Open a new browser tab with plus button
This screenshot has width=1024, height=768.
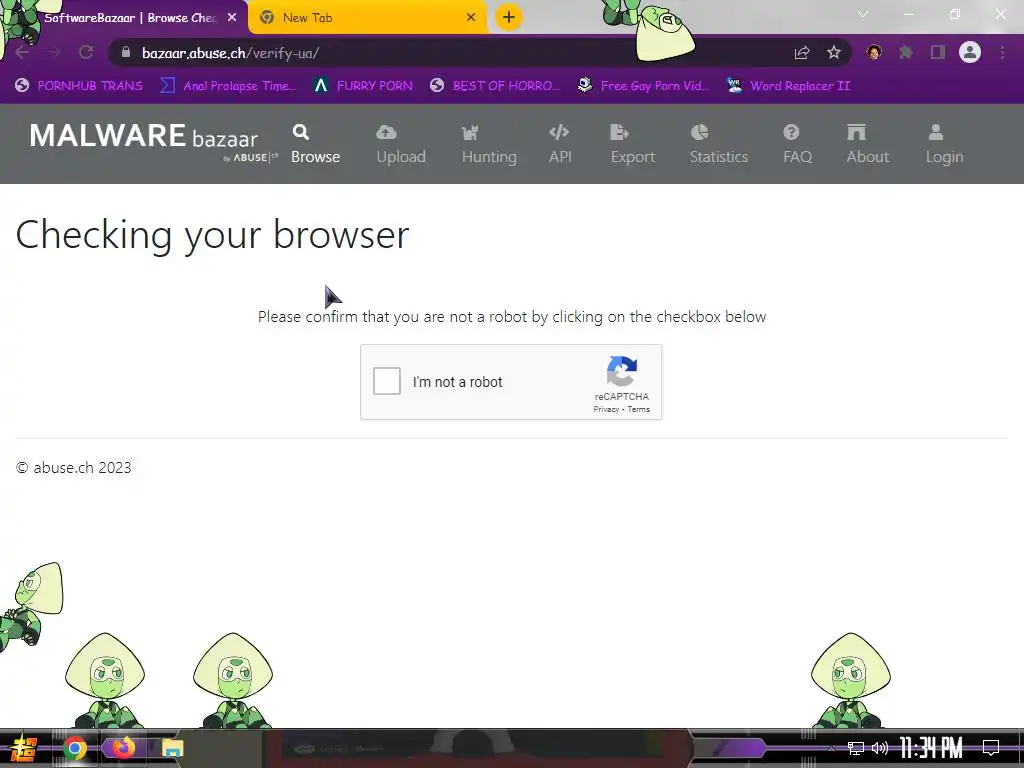click(x=509, y=18)
